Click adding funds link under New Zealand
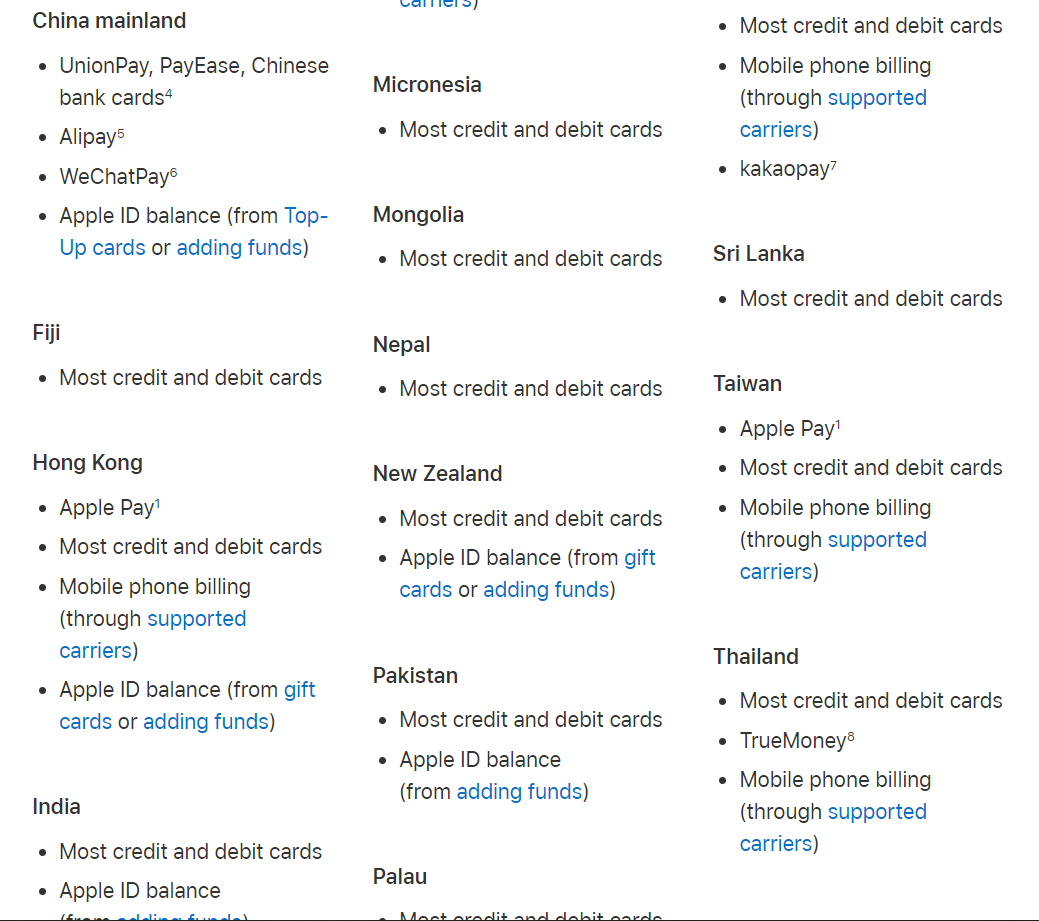 546,590
